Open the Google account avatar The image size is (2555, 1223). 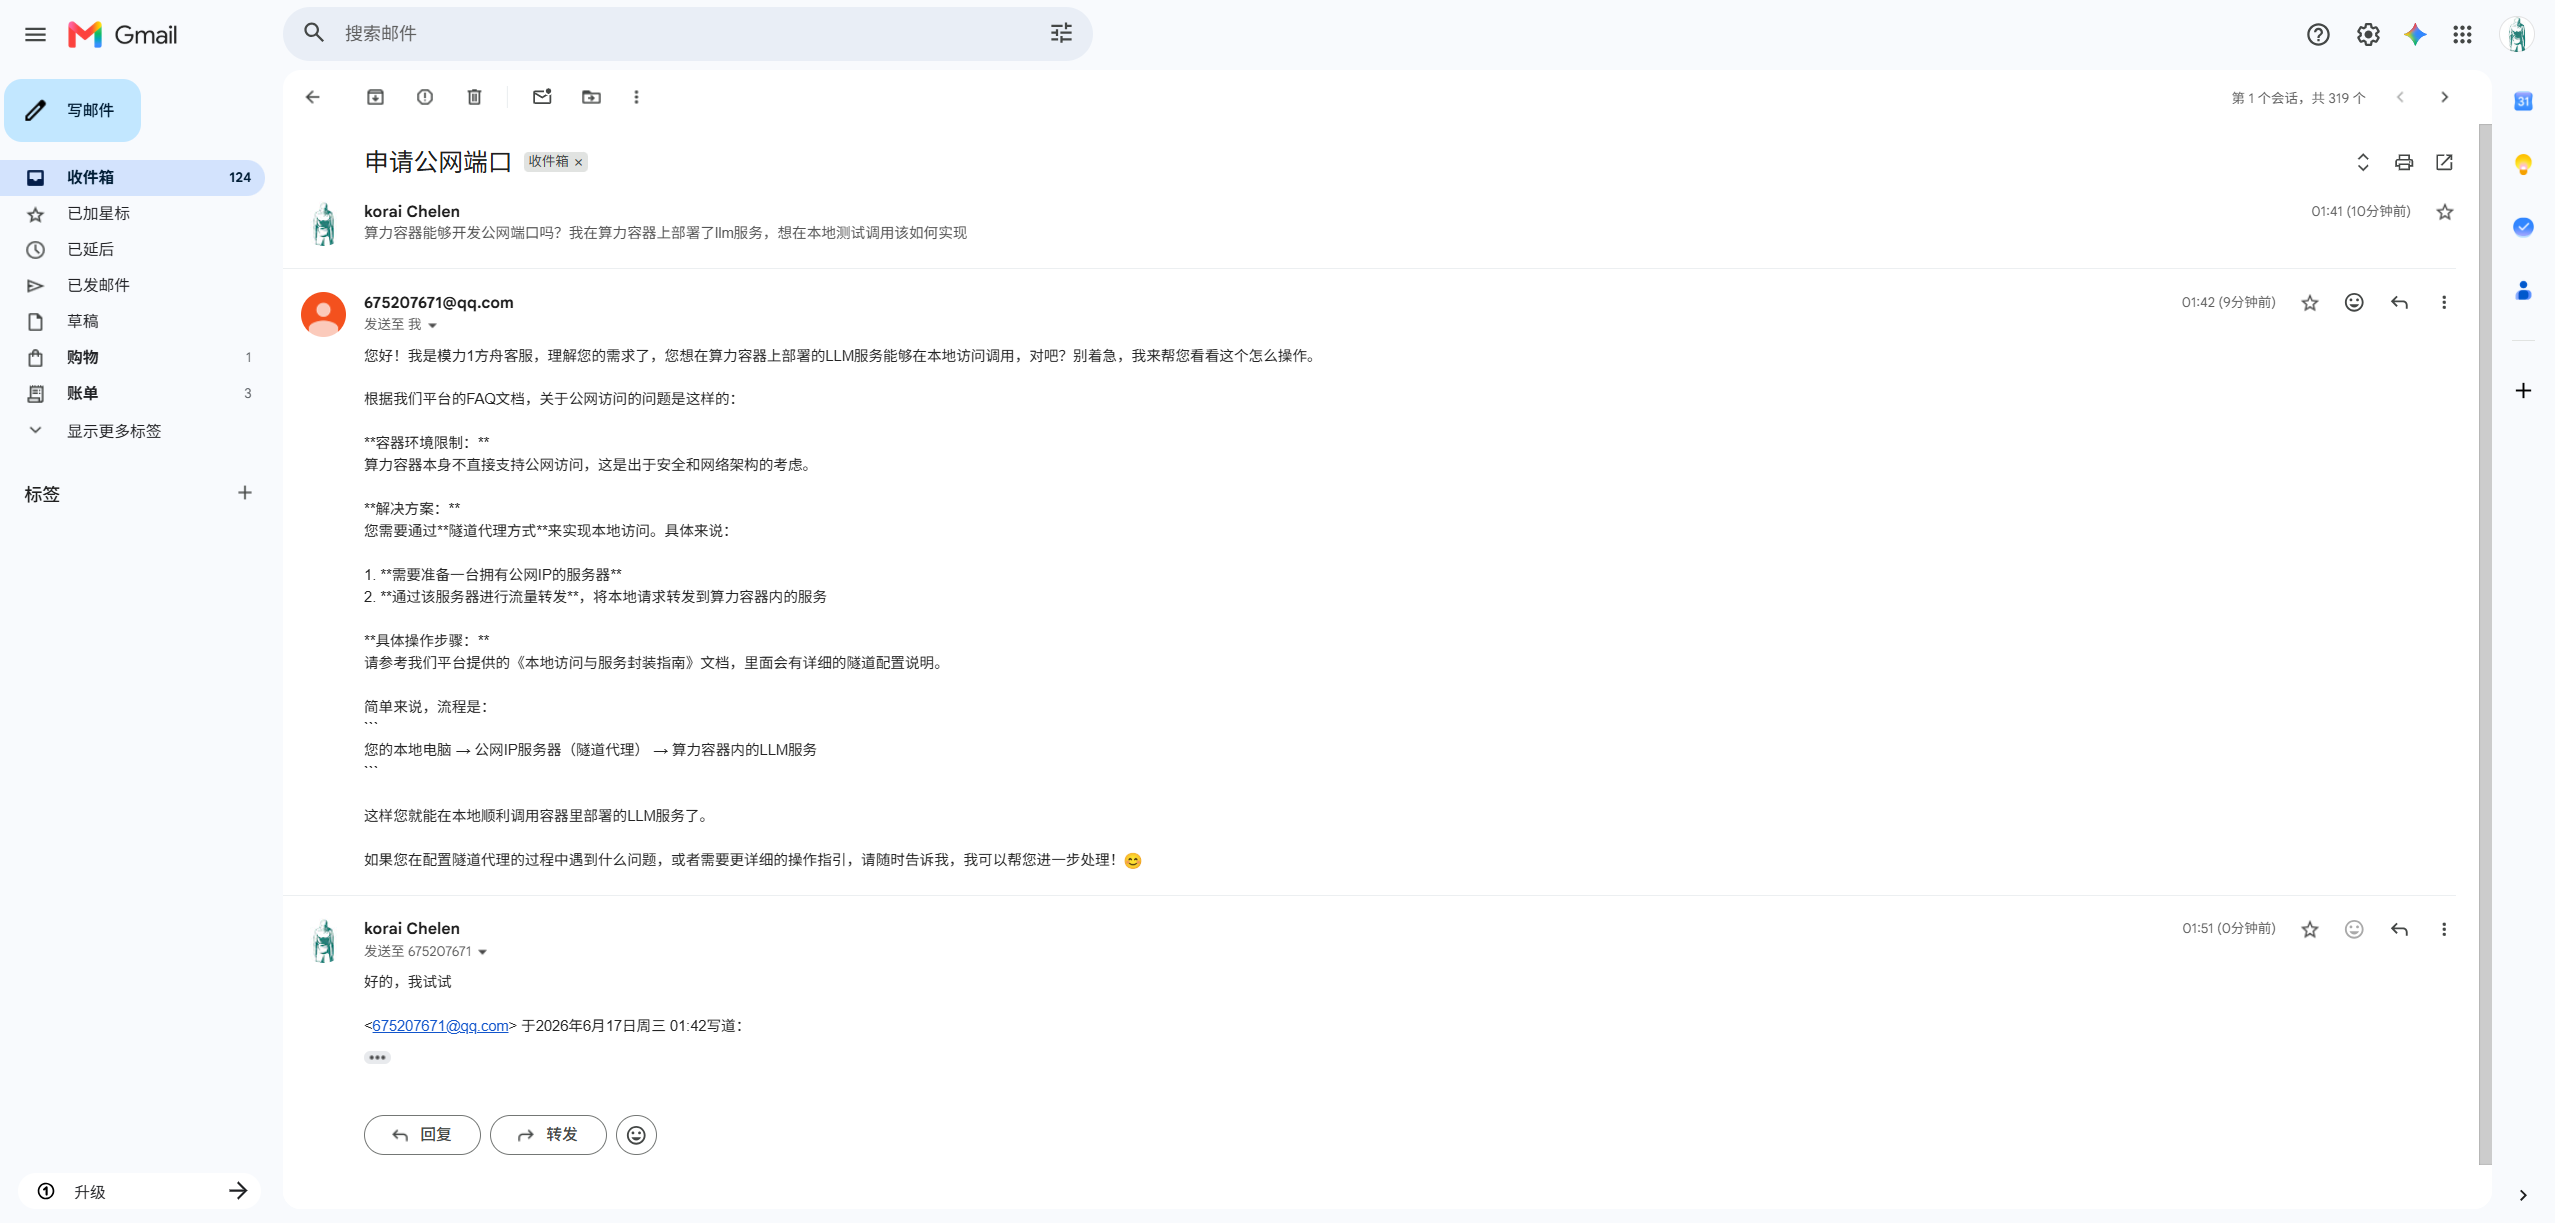tap(2516, 35)
